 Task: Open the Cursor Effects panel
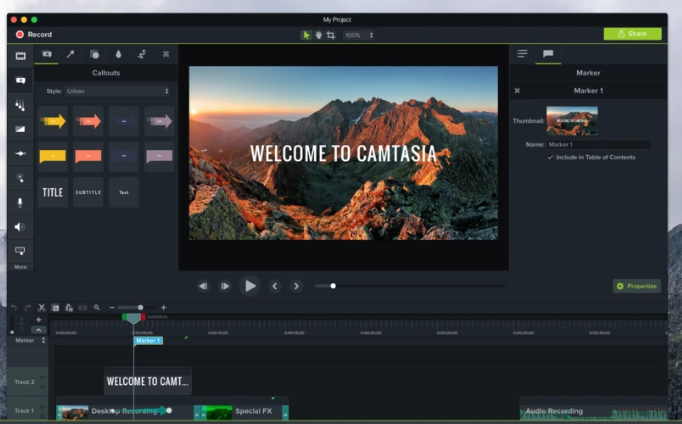(x=20, y=177)
